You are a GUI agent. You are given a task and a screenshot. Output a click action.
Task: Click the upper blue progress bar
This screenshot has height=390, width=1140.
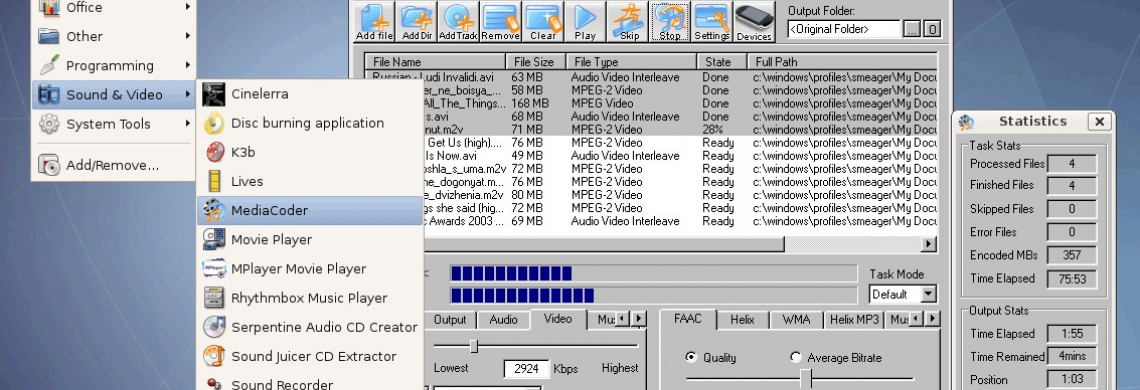654,274
